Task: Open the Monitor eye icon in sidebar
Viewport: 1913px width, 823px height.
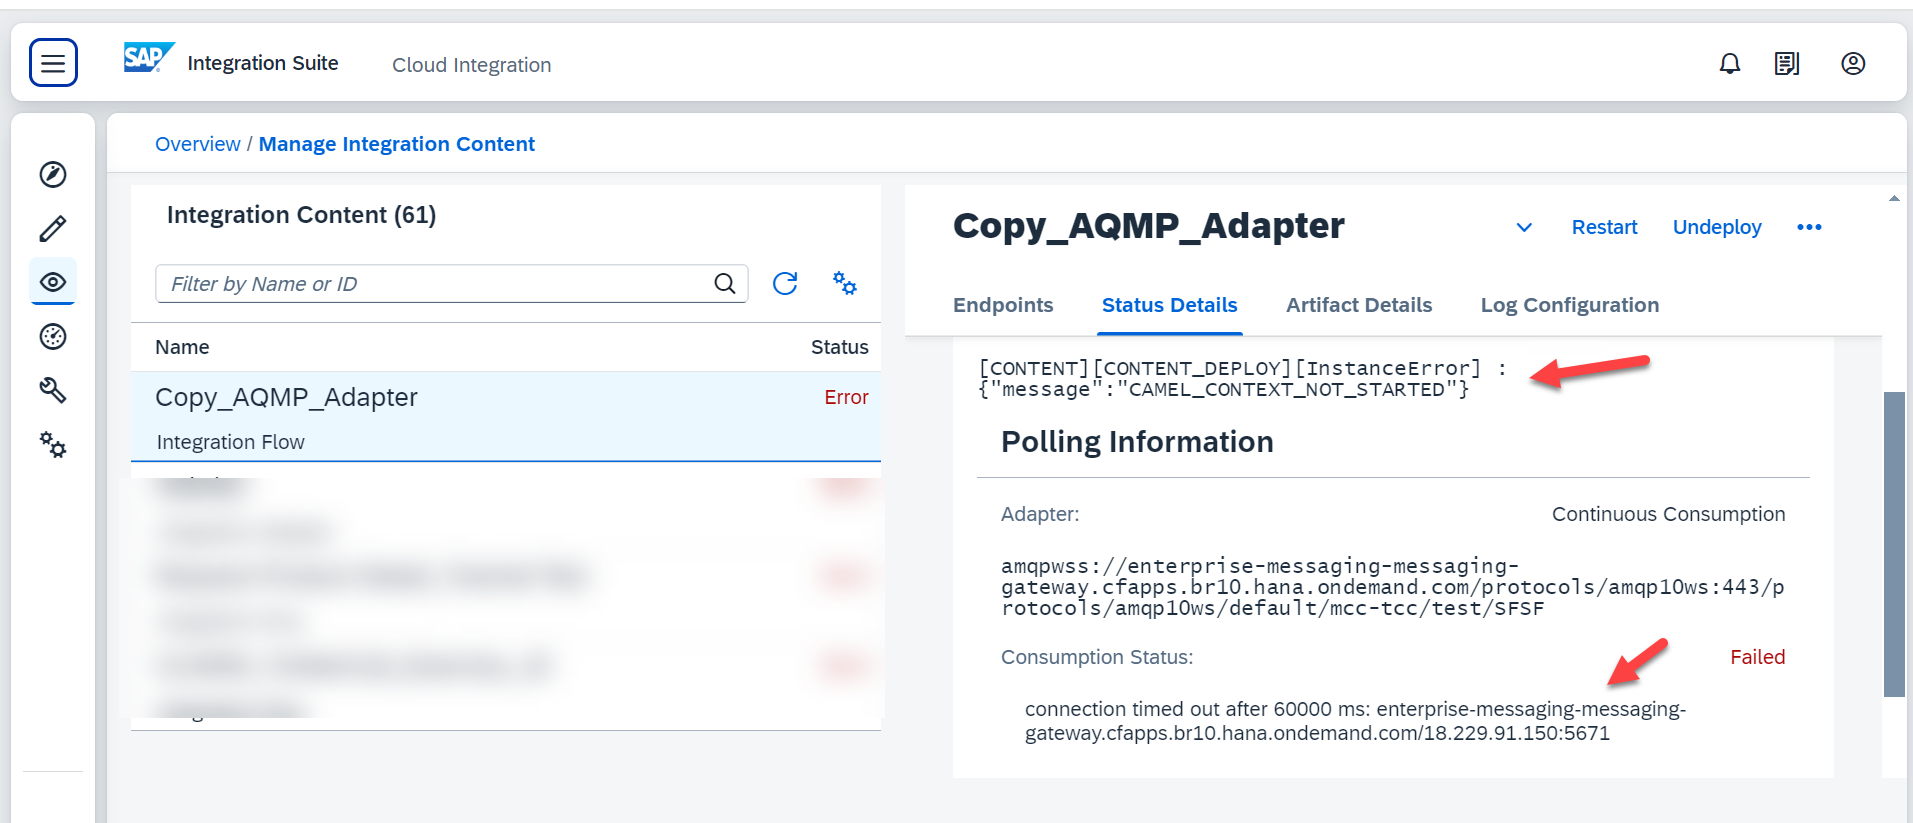Action: 53,282
